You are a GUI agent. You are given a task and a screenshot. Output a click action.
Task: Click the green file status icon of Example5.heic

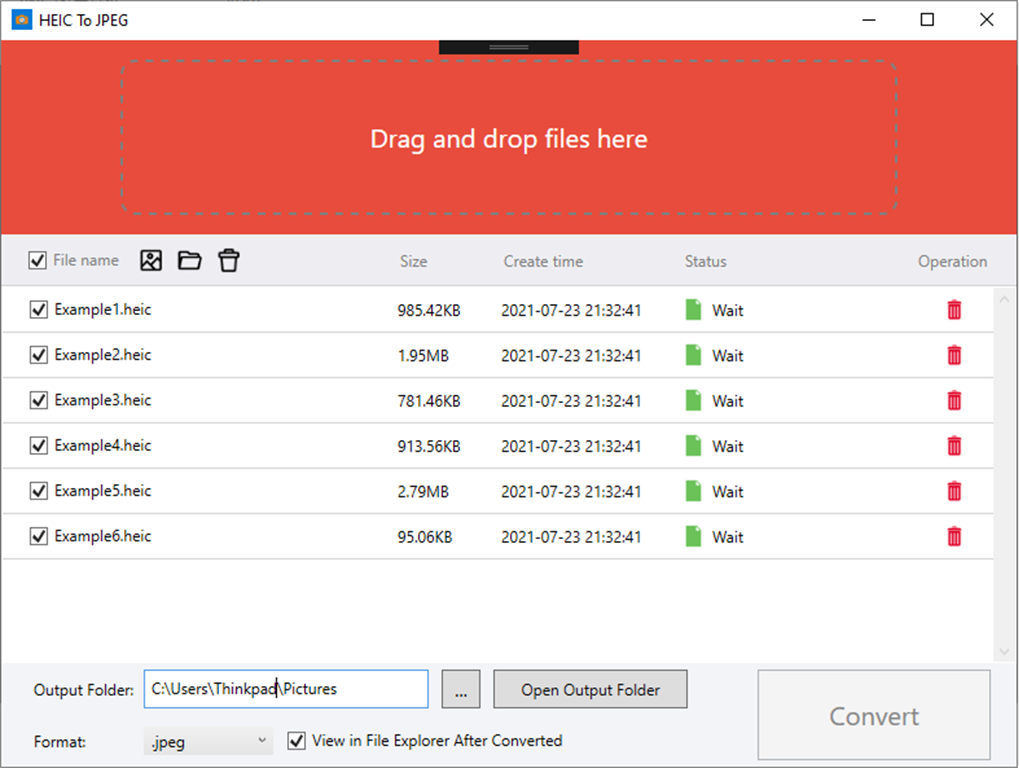[x=693, y=491]
